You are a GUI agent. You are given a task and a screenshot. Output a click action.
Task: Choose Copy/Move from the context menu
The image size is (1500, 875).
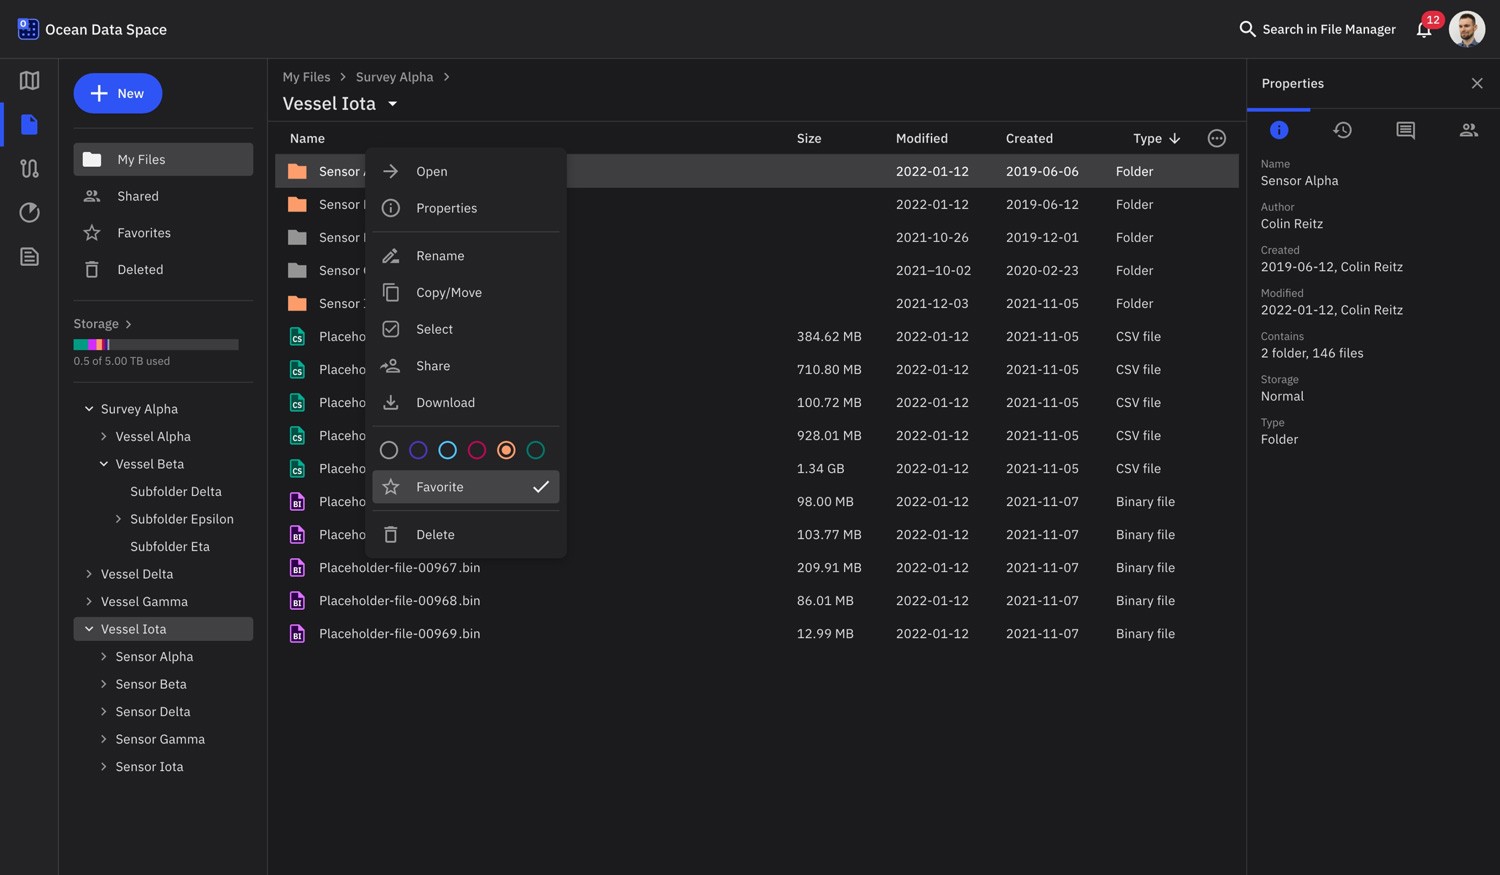(x=448, y=292)
